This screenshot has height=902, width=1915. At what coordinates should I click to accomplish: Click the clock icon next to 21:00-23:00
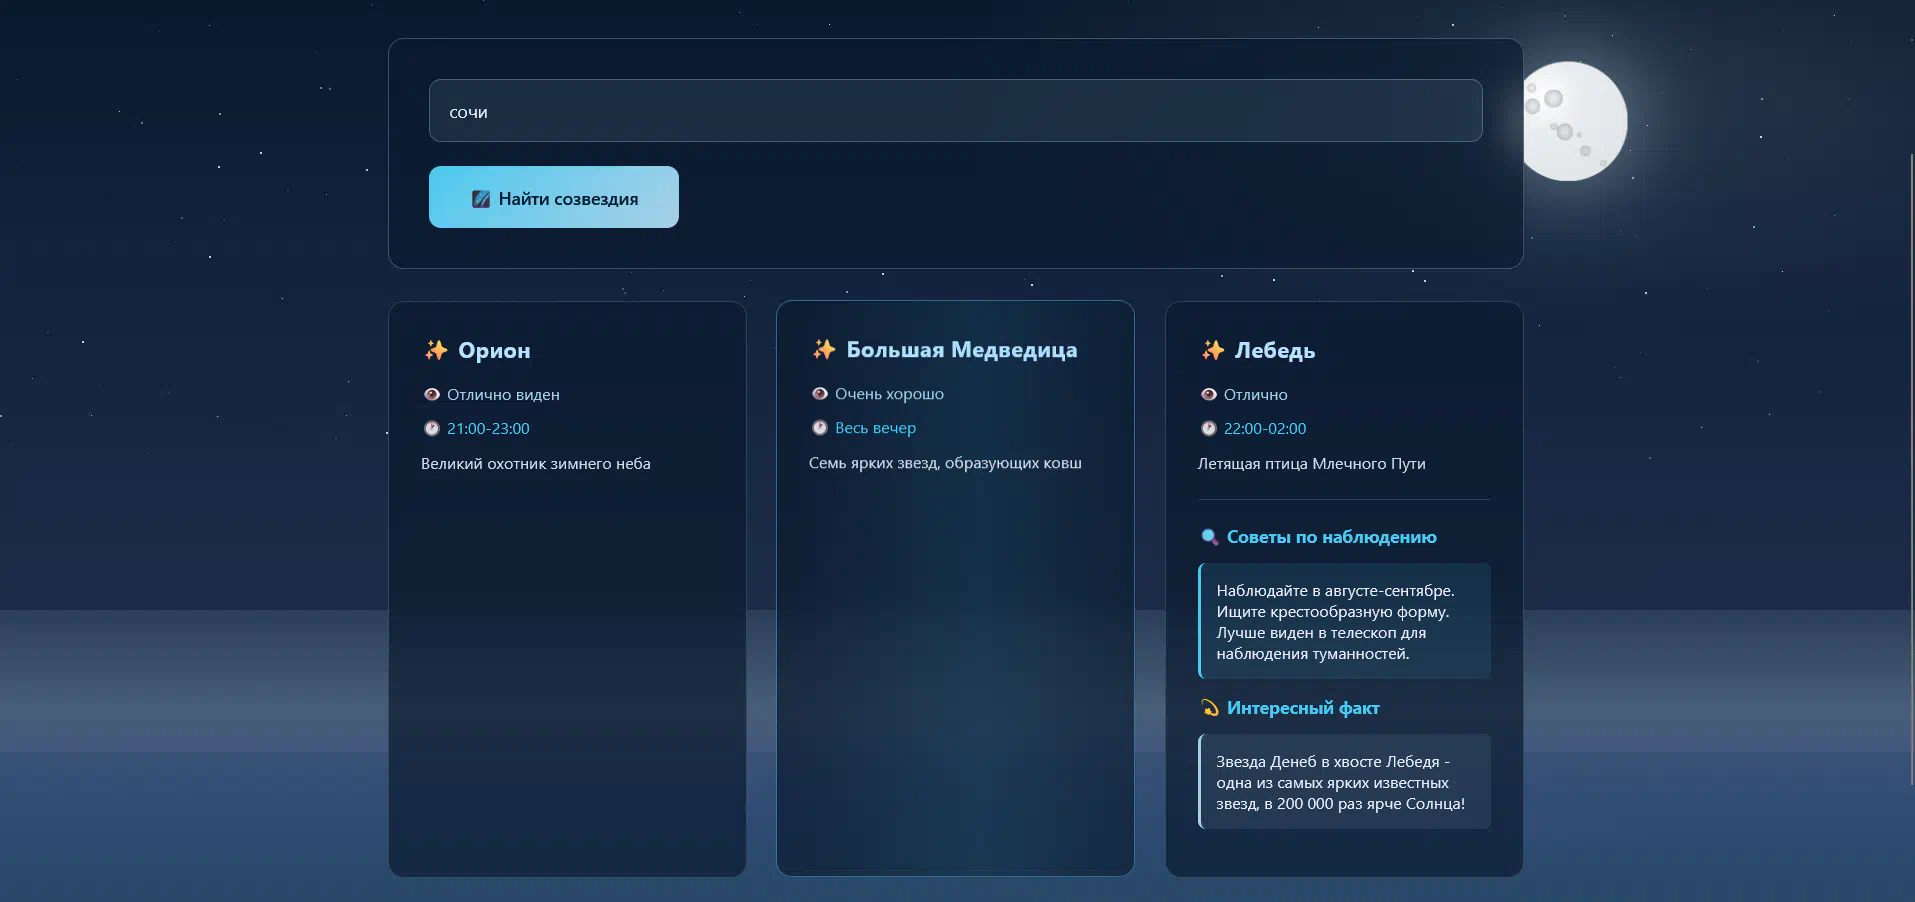(x=432, y=429)
